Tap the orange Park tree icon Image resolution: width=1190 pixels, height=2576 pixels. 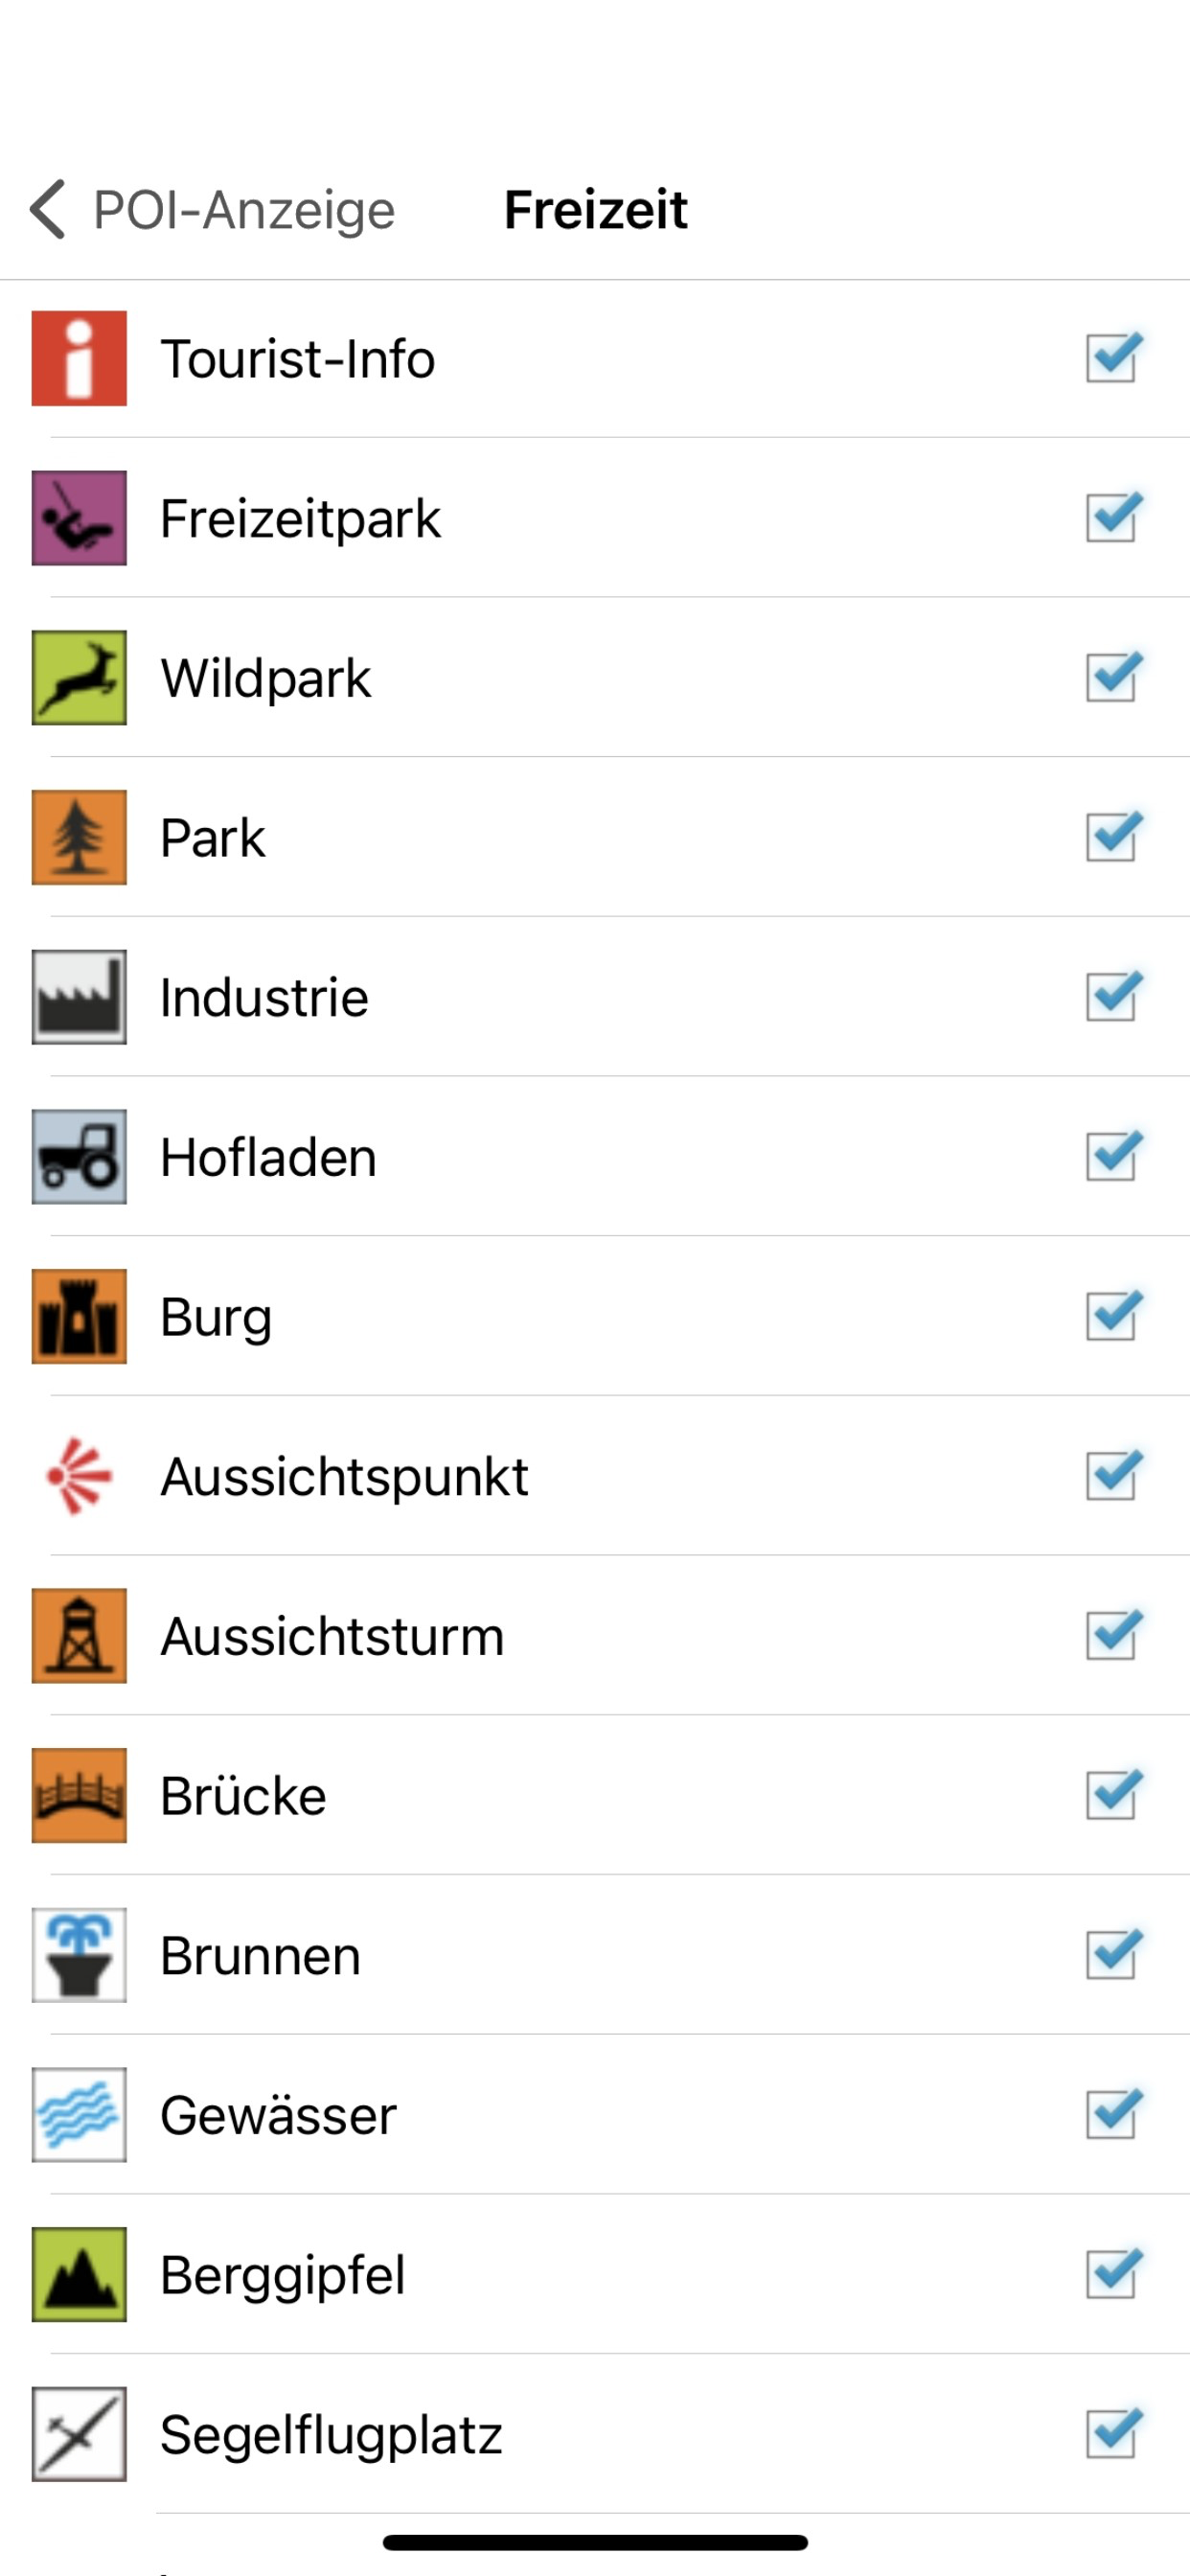click(x=79, y=837)
